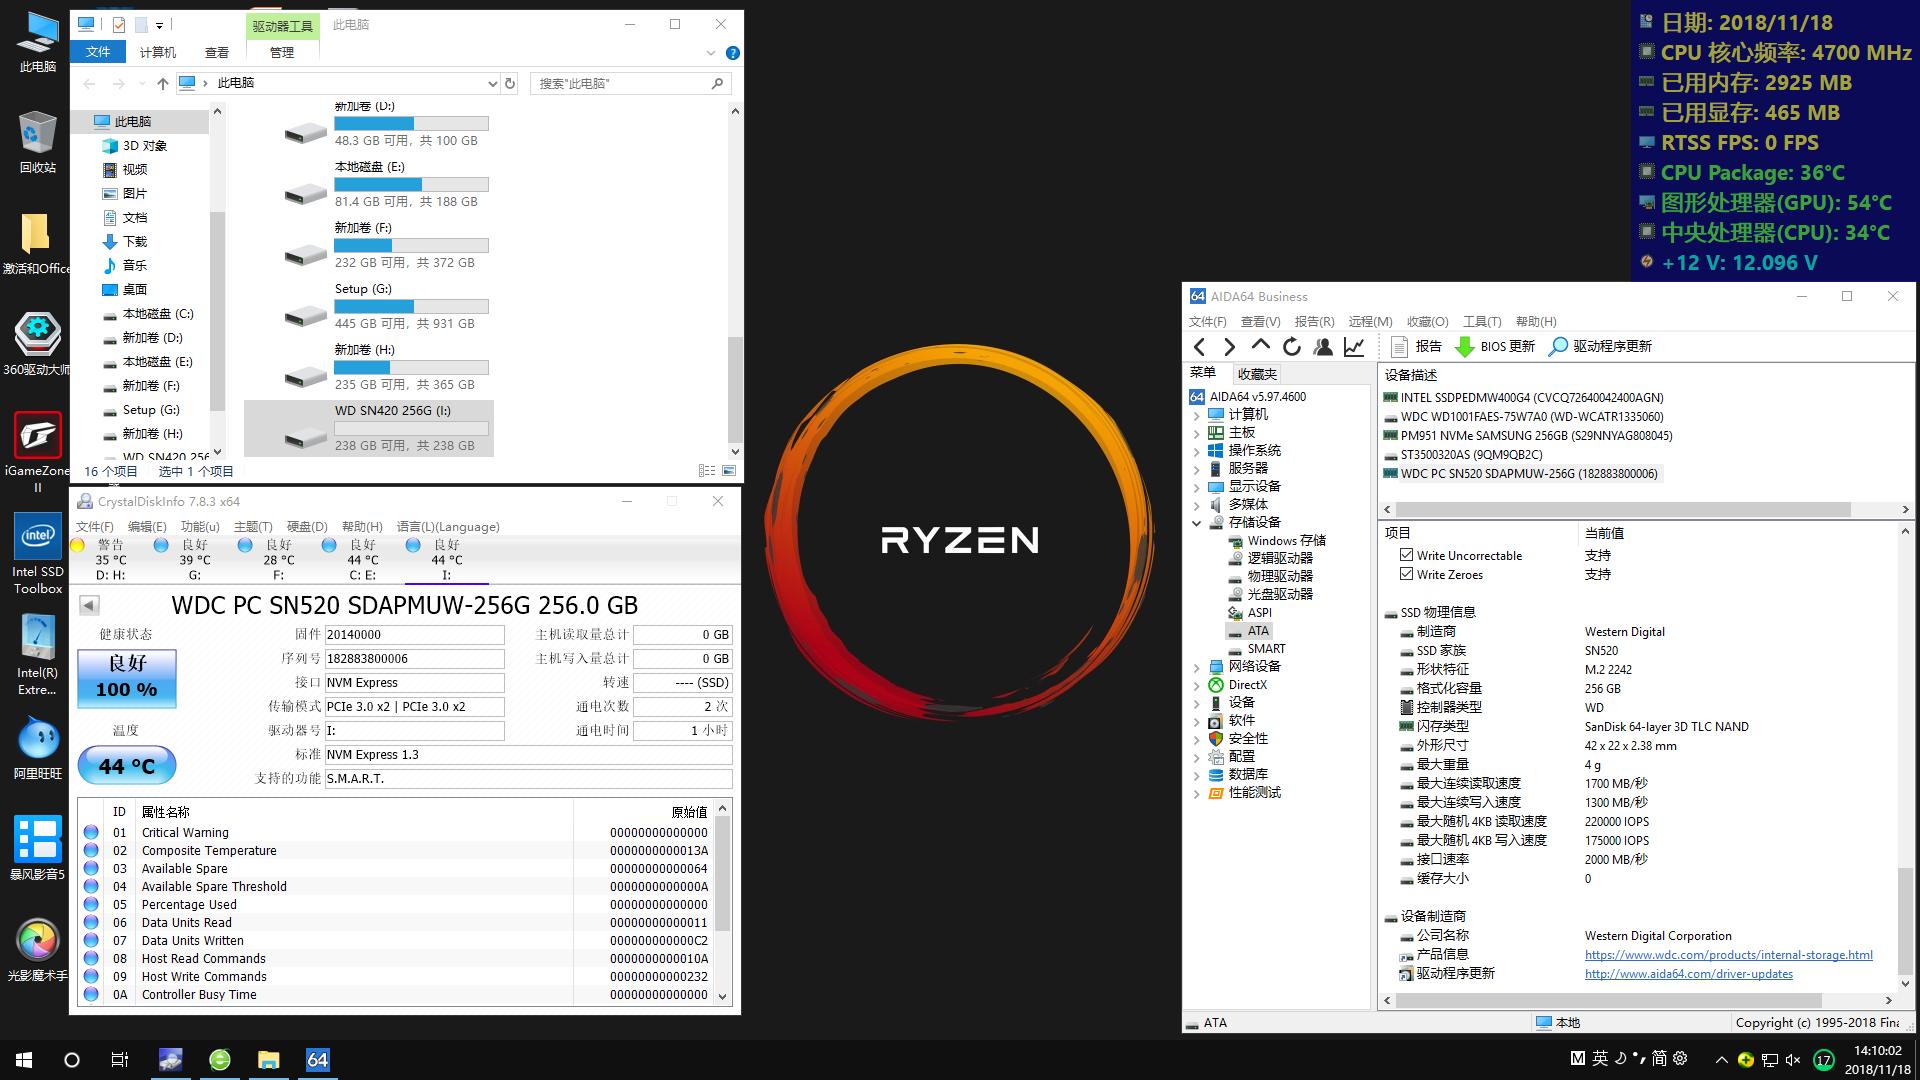Switch to the 收藏夹 tab in AIDA64
This screenshot has width=1920, height=1080.
pos(1256,373)
